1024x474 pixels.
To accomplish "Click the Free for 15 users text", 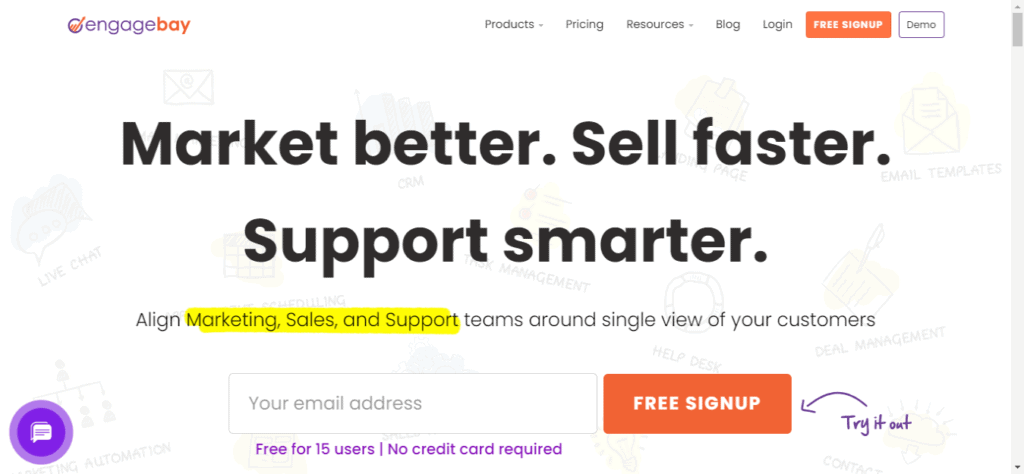I will [x=314, y=449].
